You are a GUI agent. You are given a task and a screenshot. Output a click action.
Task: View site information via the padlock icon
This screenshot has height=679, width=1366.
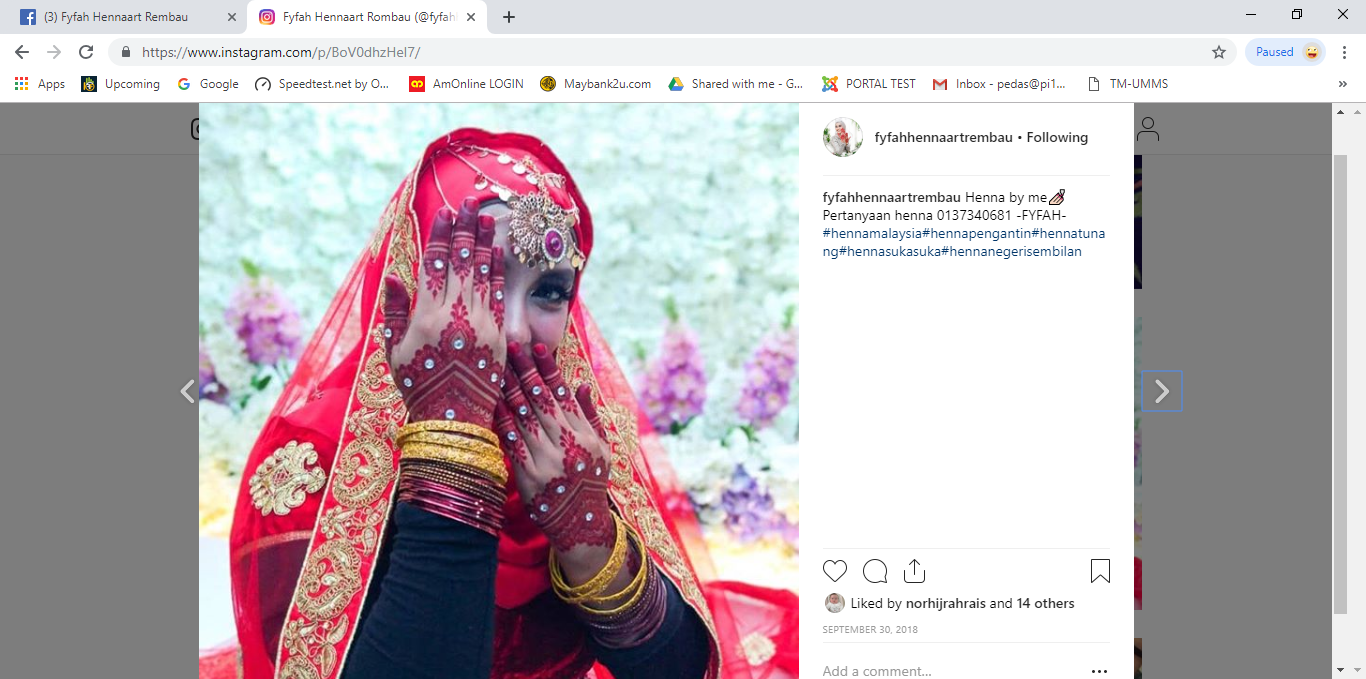[126, 52]
